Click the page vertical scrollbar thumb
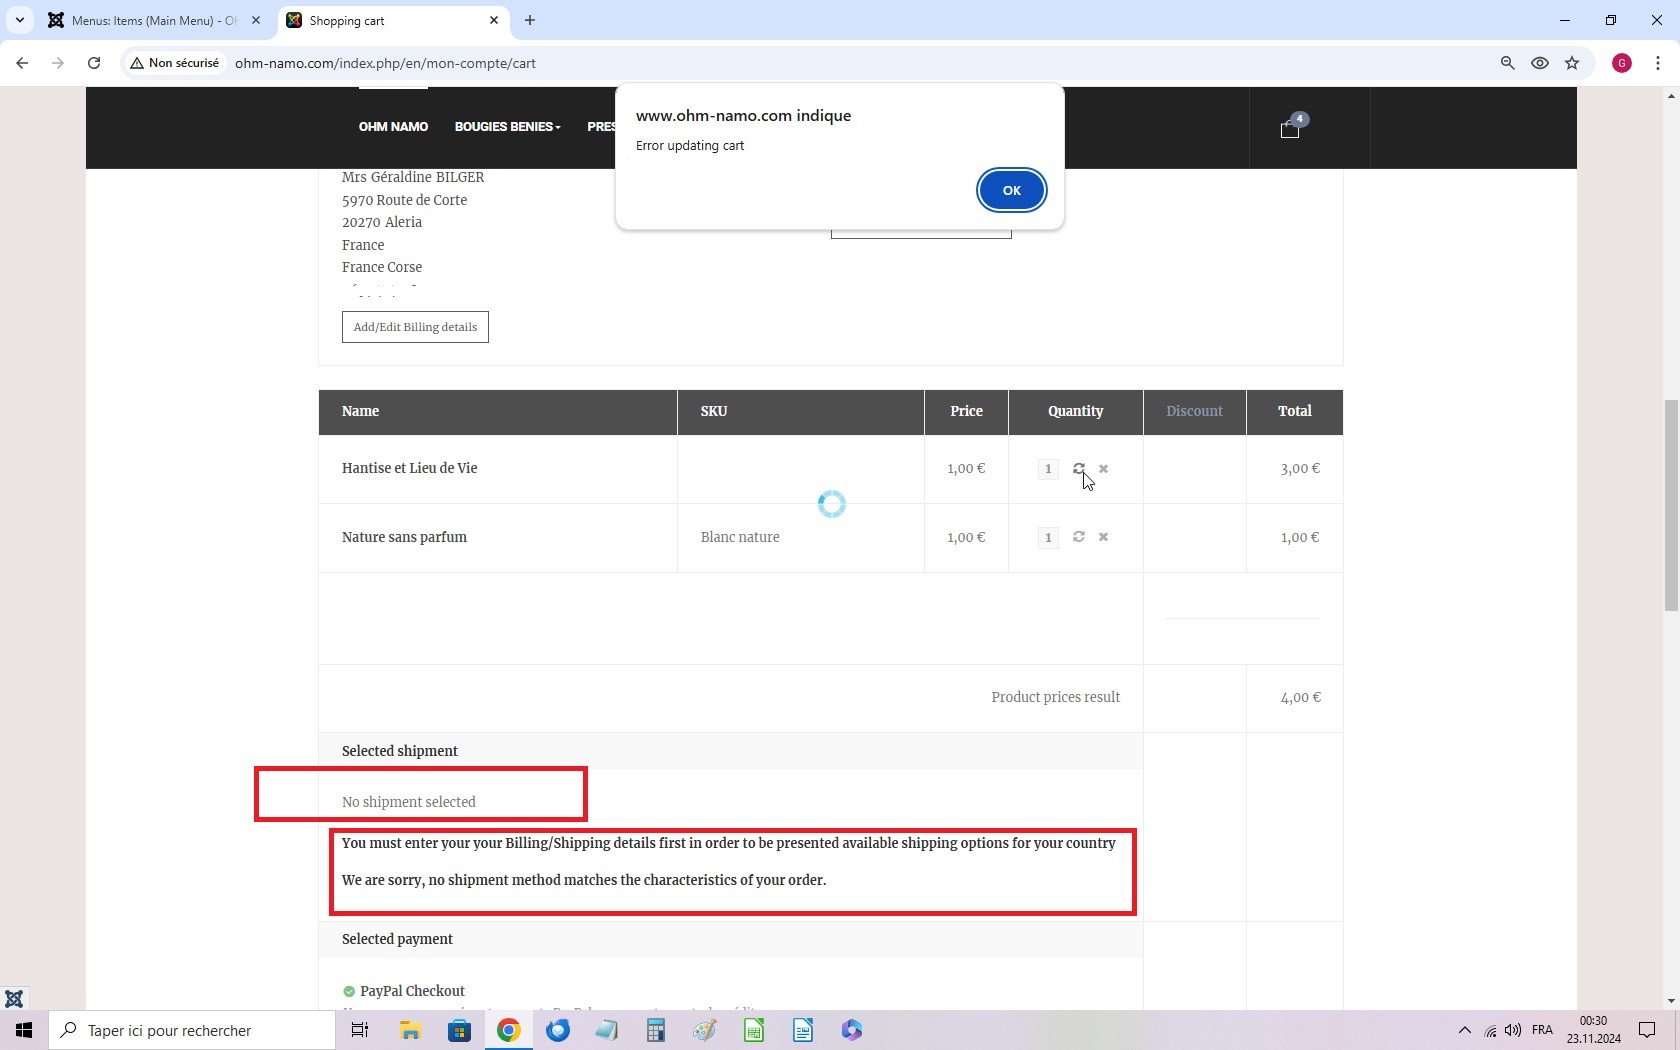1680x1050 pixels. coord(1670,505)
